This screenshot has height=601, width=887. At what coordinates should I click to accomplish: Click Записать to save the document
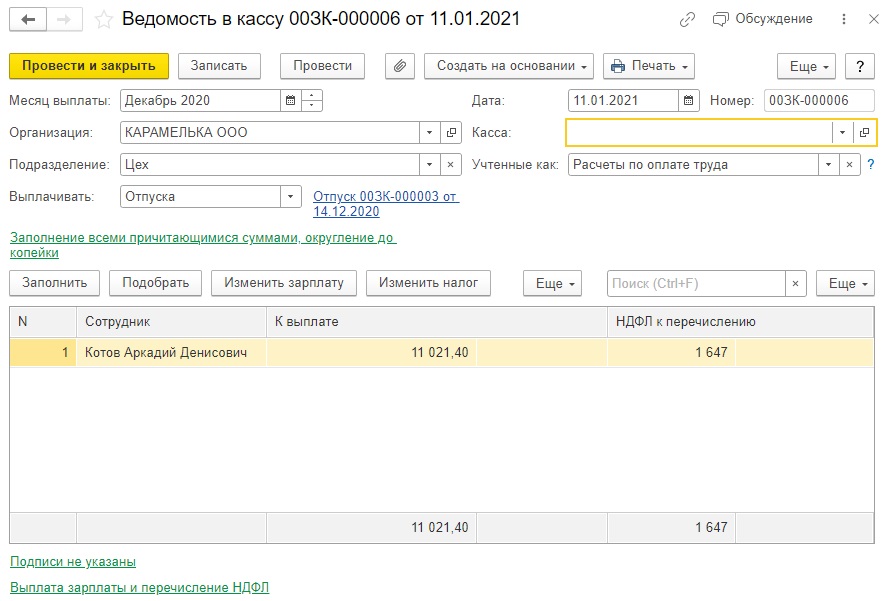[x=219, y=66]
